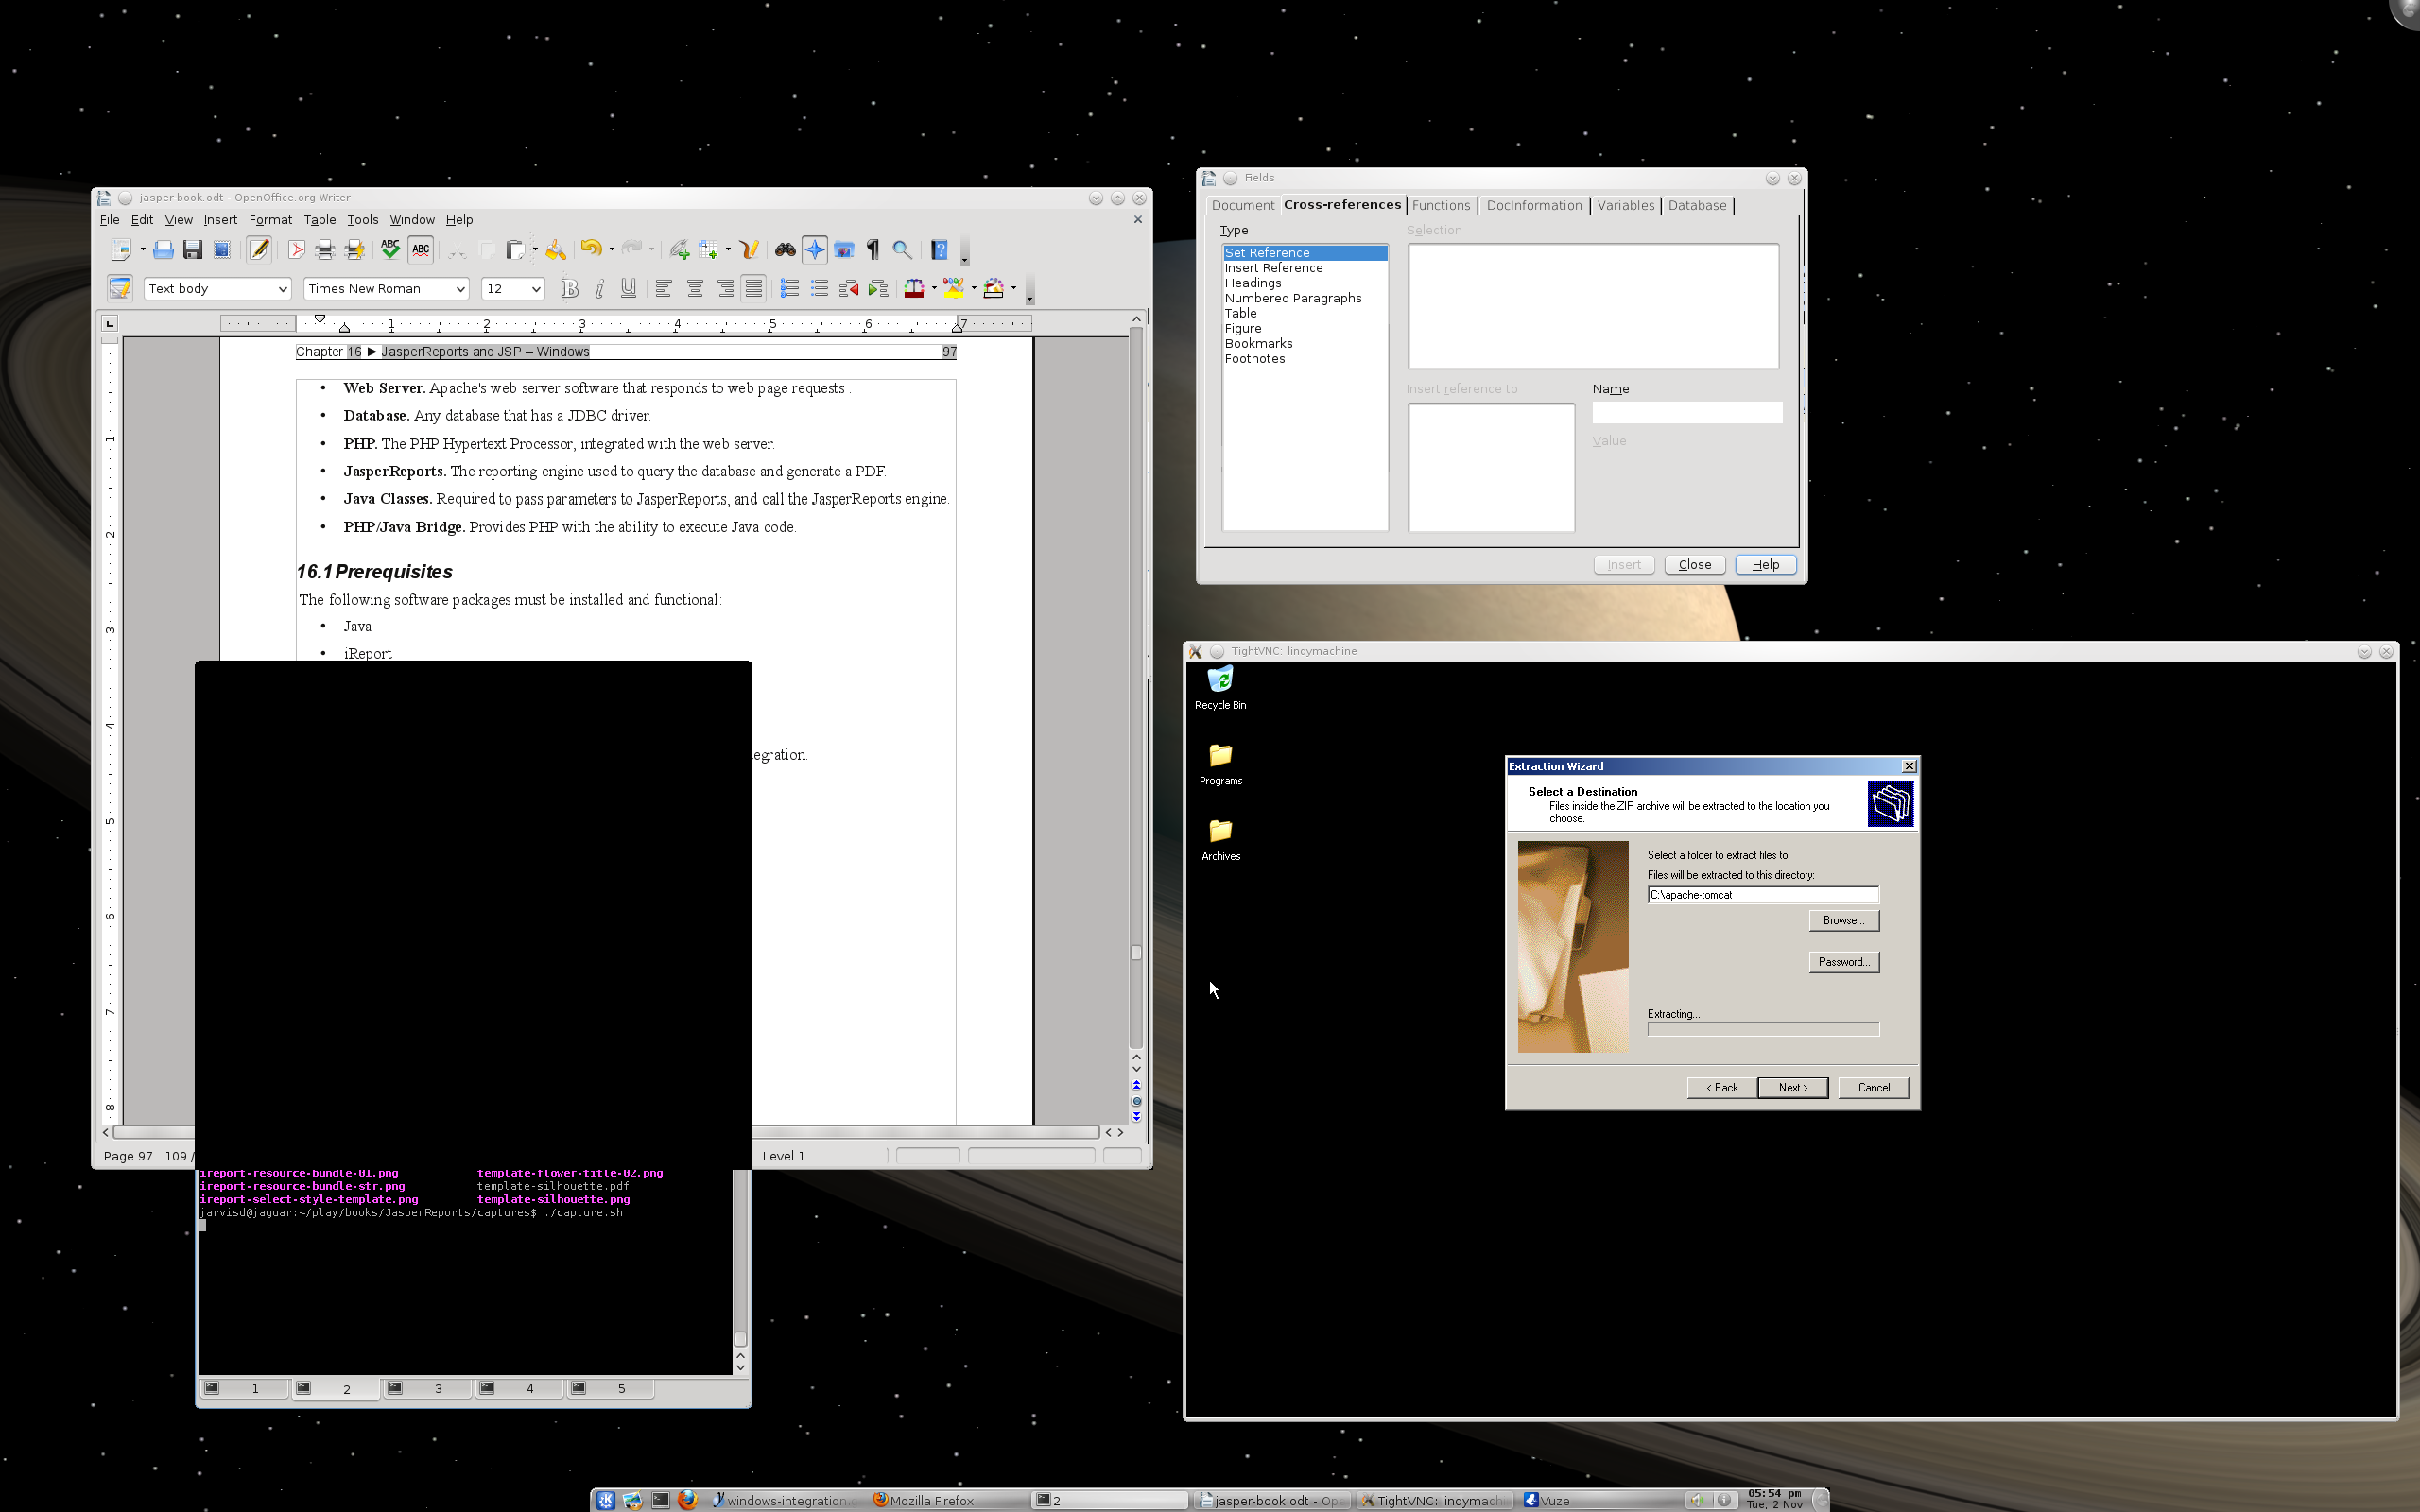The image size is (2420, 1512).
Task: Click the Save document icon
Action: [x=193, y=250]
